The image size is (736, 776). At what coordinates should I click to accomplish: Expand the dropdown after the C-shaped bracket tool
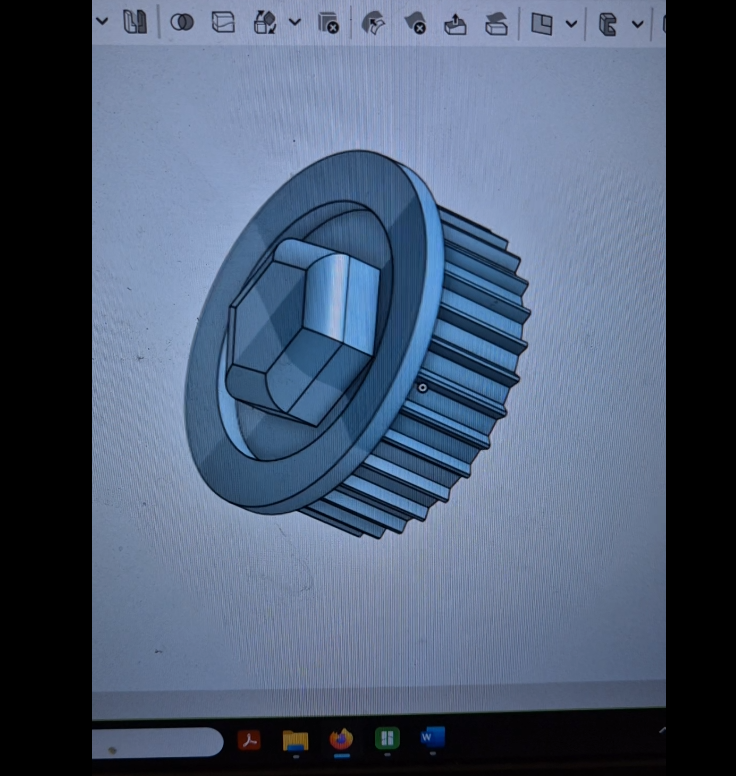click(x=637, y=23)
